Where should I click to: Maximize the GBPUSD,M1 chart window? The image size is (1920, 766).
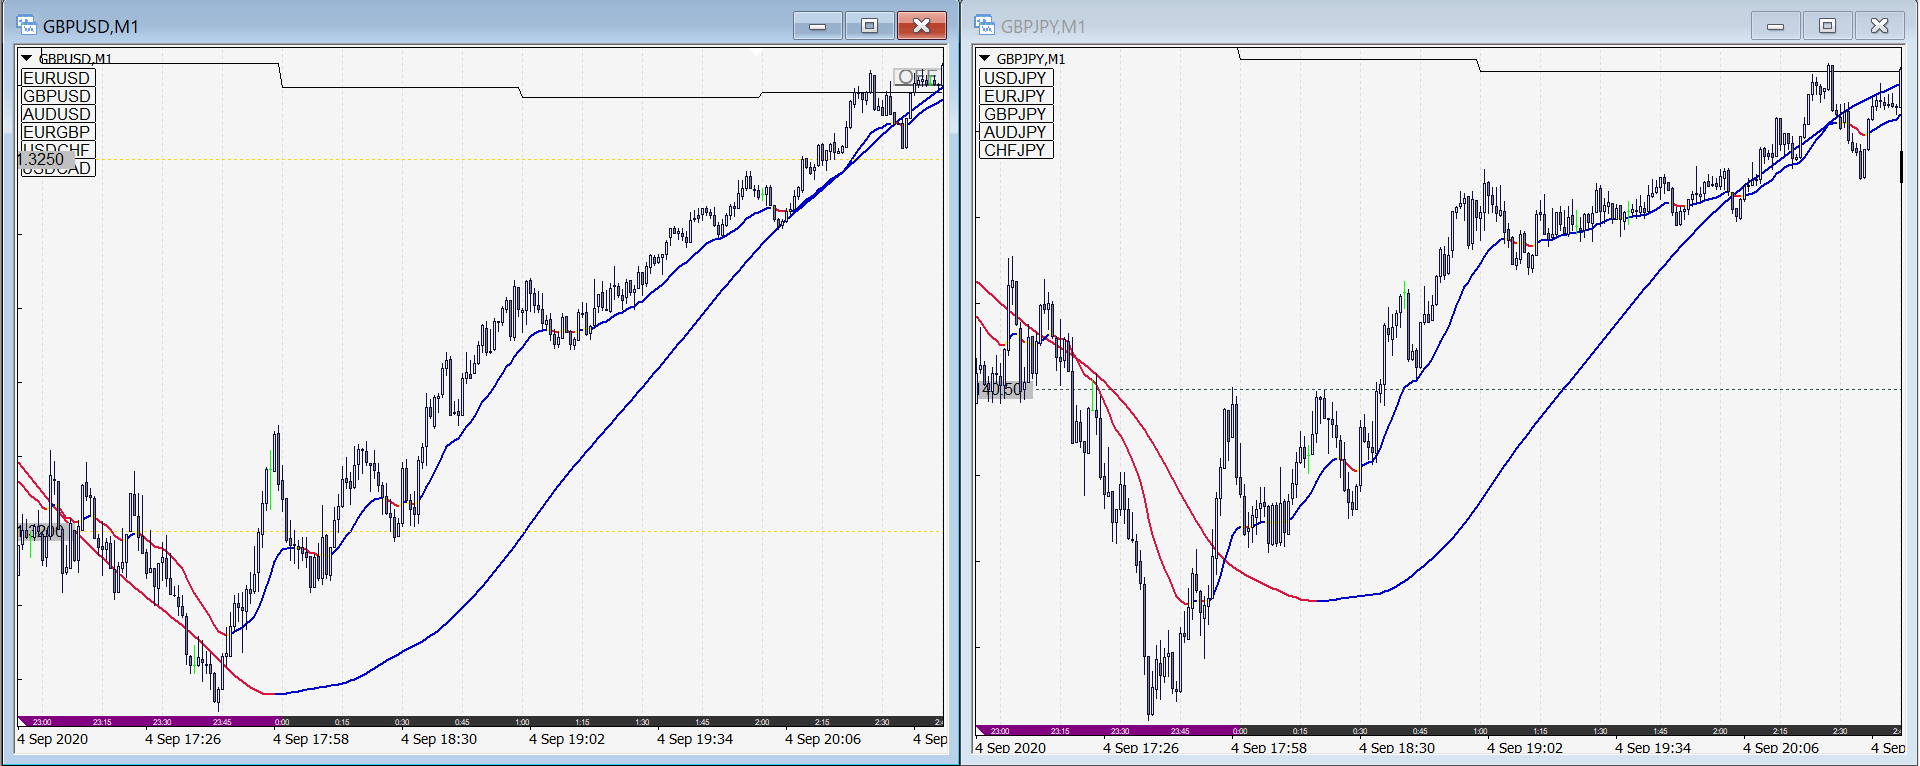870,26
